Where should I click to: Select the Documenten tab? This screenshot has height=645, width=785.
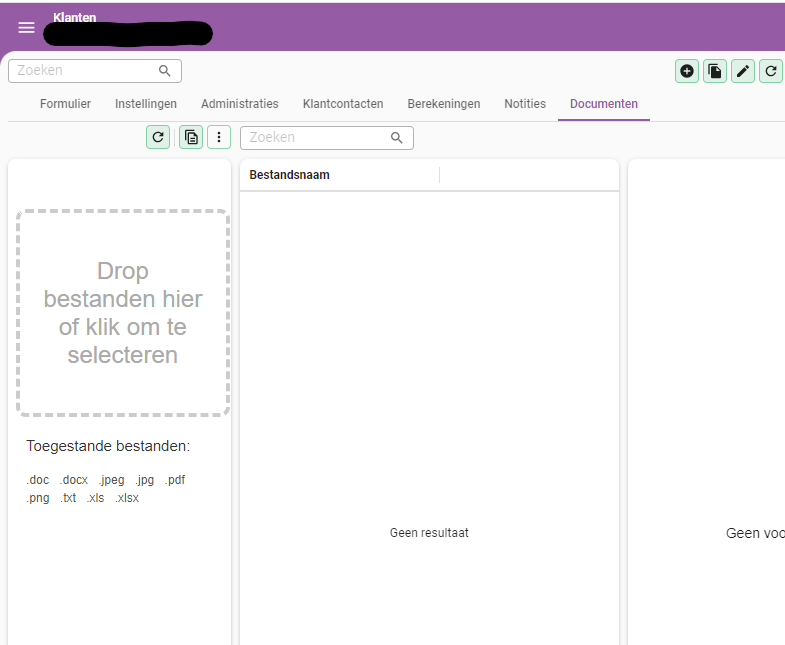pyautogui.click(x=604, y=104)
